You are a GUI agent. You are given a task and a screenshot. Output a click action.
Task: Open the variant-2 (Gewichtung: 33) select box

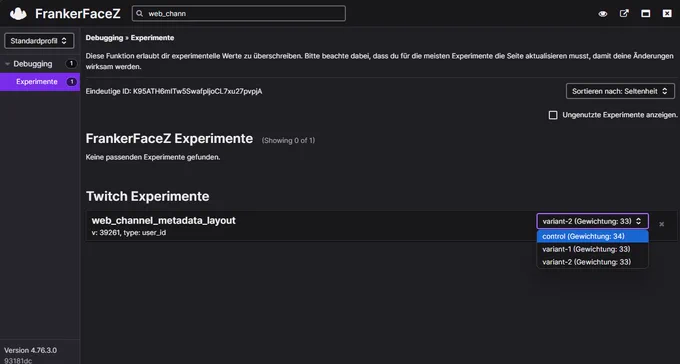[x=592, y=221]
